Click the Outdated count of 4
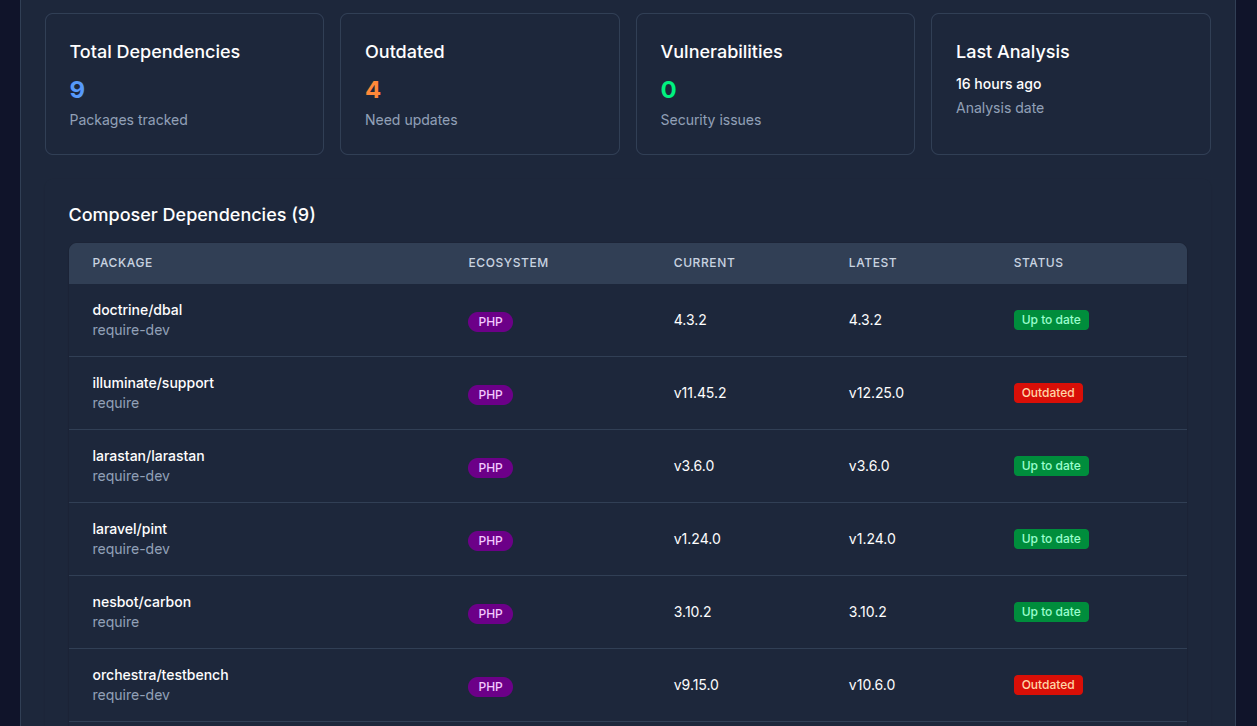 [x=373, y=90]
